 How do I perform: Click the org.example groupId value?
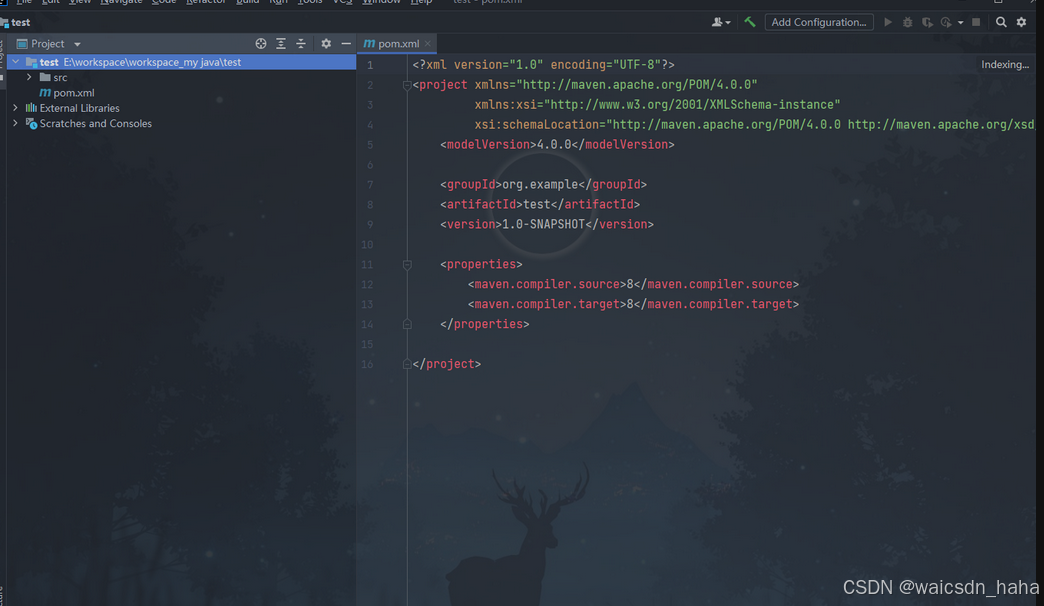[540, 184]
